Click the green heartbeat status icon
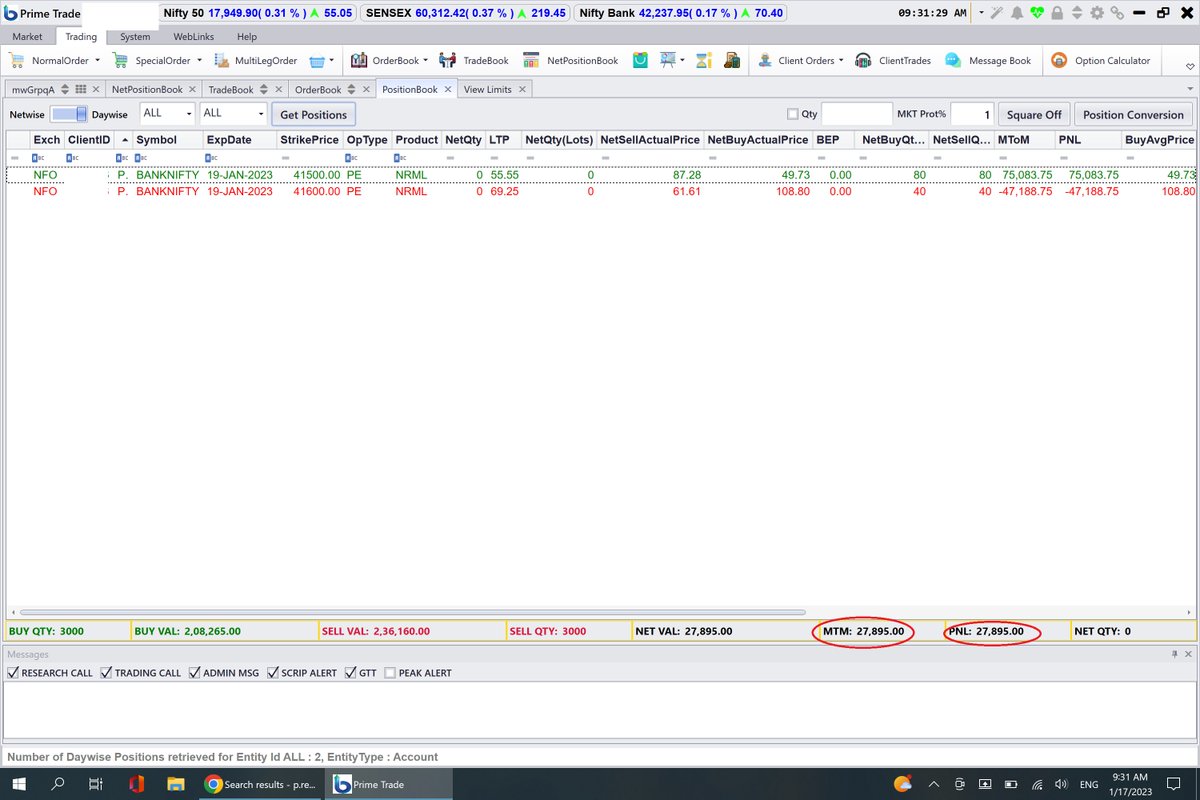The height and width of the screenshot is (800, 1200). [1037, 13]
